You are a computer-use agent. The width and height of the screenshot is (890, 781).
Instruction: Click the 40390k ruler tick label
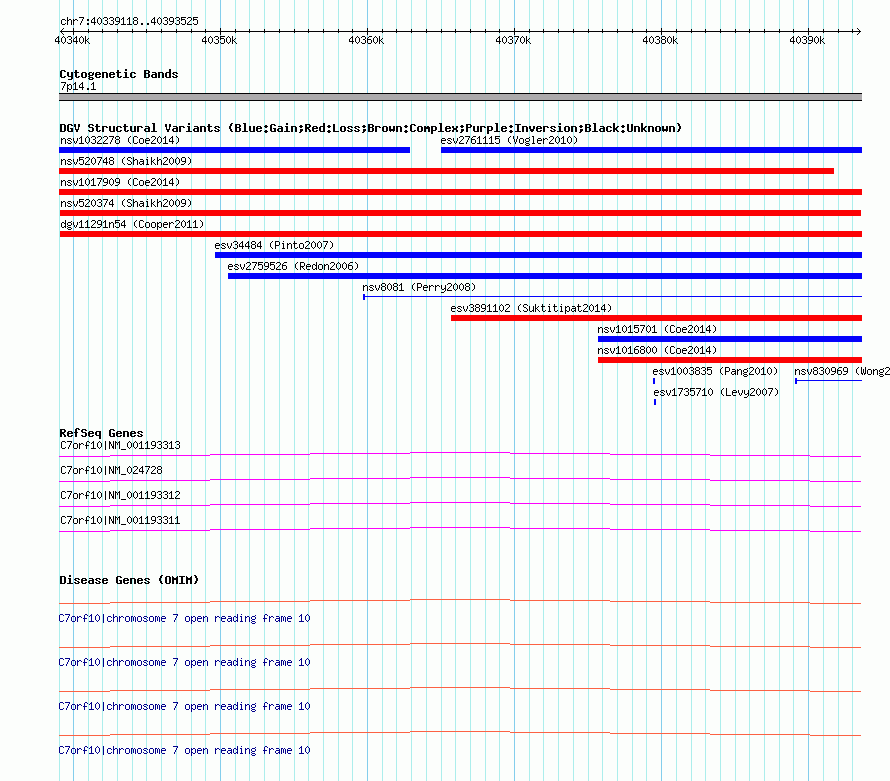point(807,40)
